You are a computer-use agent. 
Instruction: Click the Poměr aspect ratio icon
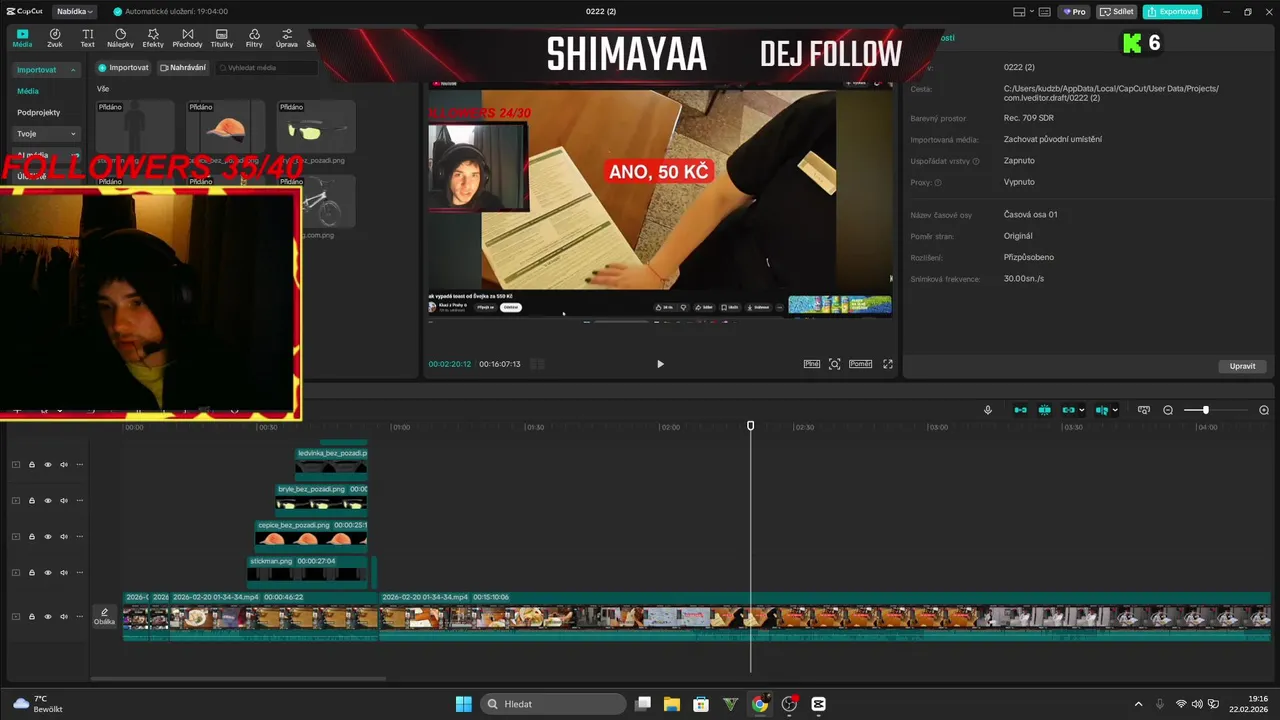861,364
